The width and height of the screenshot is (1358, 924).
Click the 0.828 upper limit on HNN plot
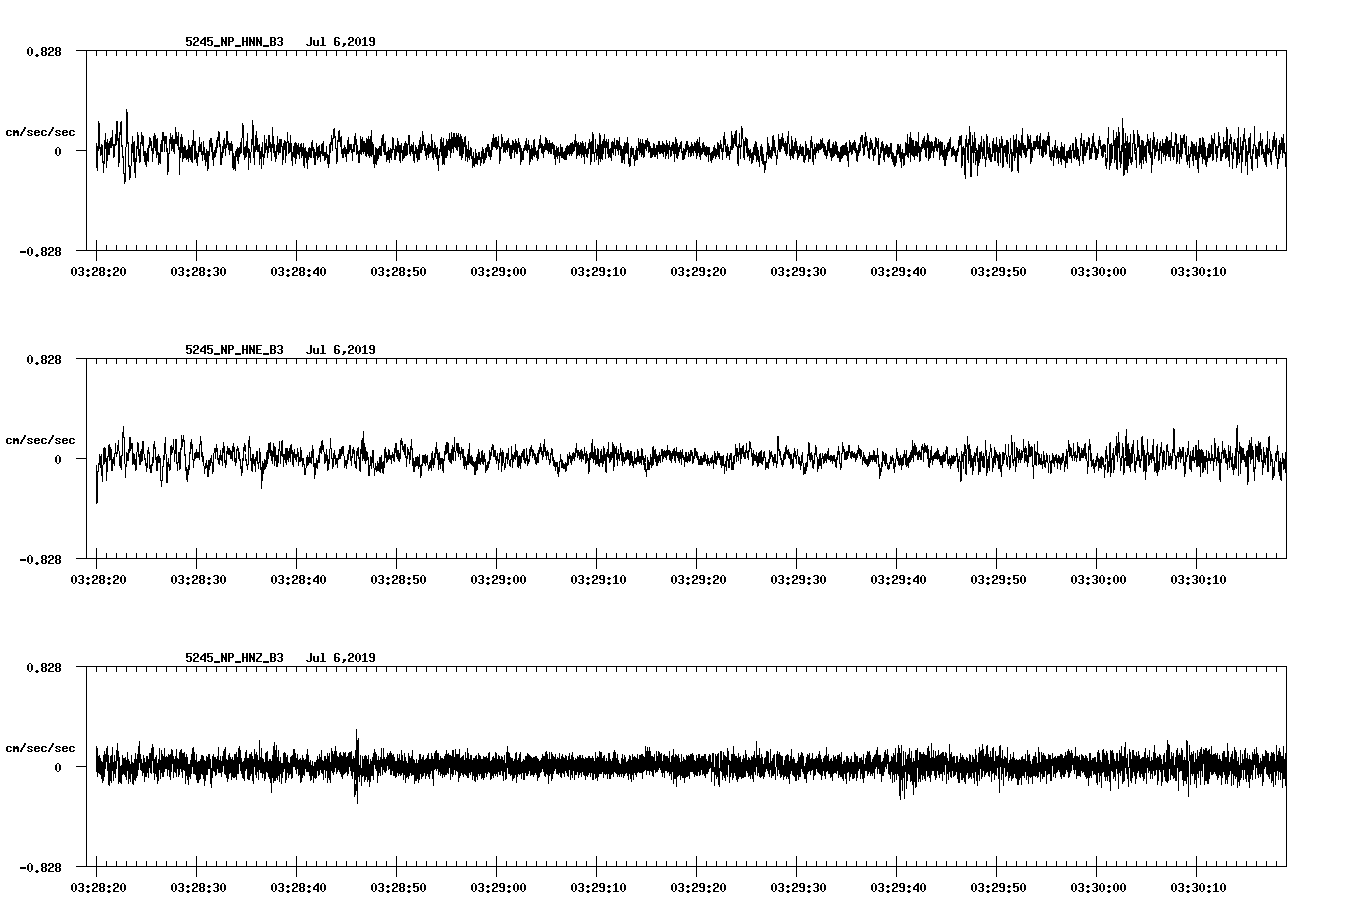coord(43,51)
